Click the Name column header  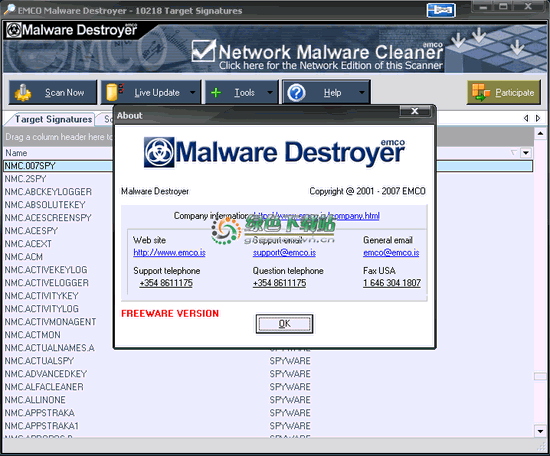[58, 153]
